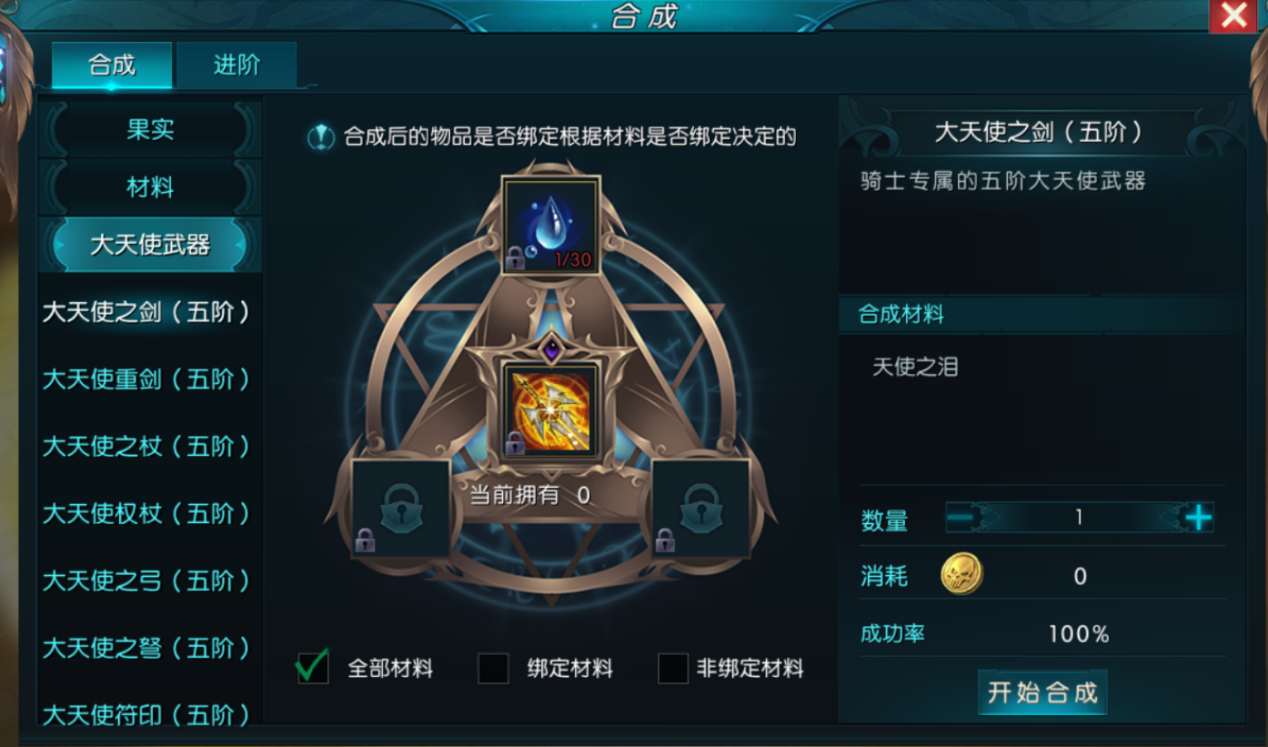The width and height of the screenshot is (1268, 747).
Task: Switch to the 进阶 tab
Action: (x=237, y=65)
